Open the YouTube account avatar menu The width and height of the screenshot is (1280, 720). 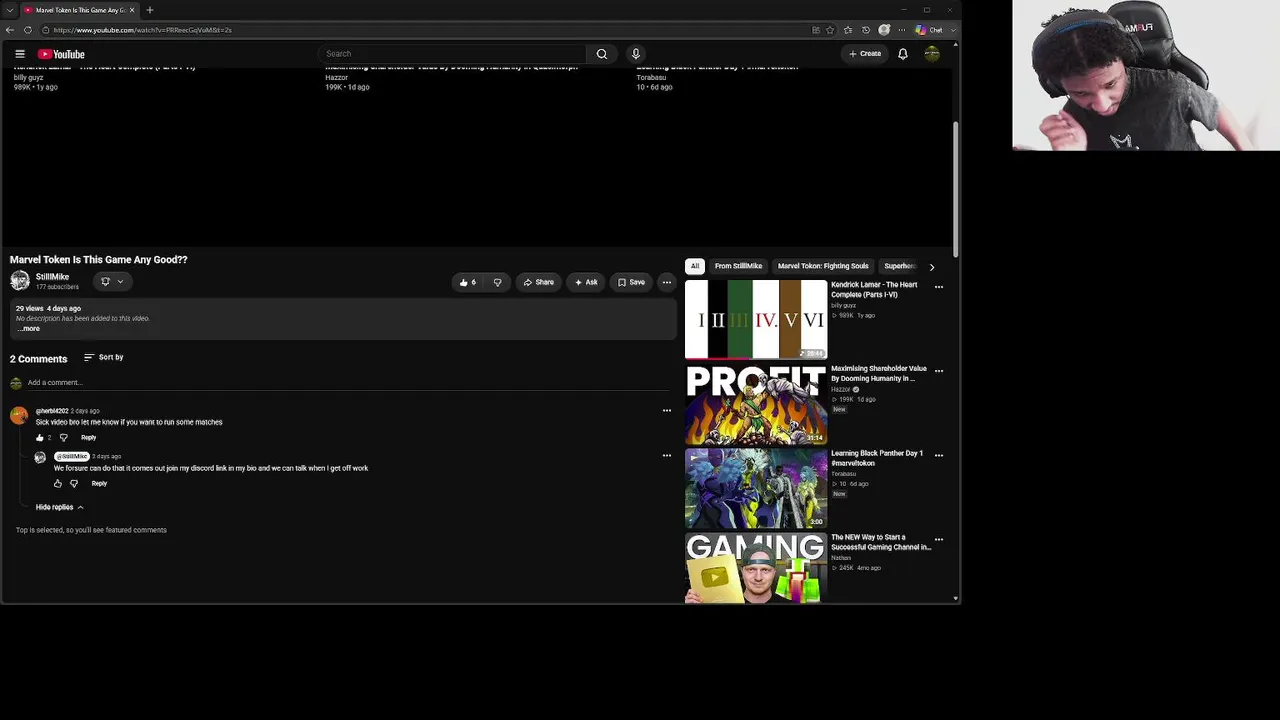coord(932,54)
